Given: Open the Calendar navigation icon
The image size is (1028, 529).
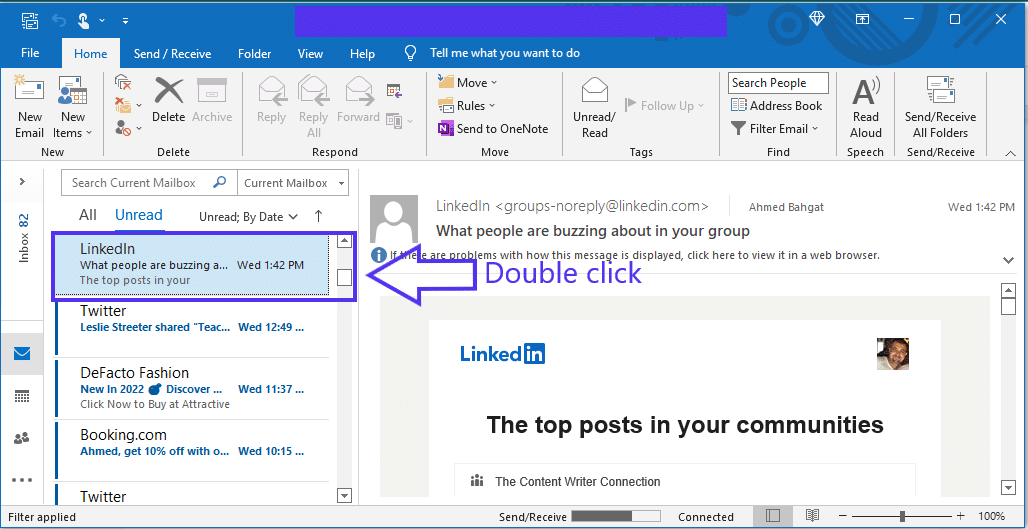Looking at the screenshot, I should 22,396.
